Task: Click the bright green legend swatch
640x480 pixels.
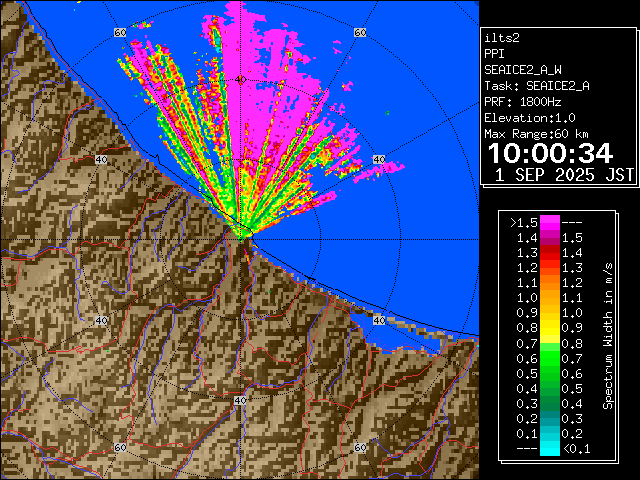Action: tap(549, 358)
